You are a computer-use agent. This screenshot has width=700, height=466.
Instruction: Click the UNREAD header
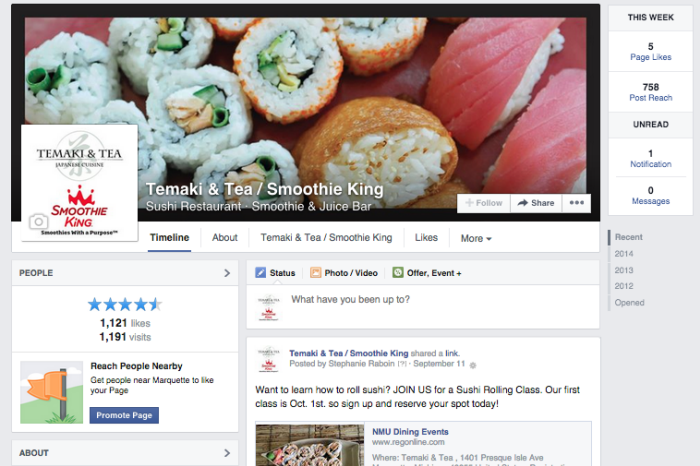(x=650, y=125)
